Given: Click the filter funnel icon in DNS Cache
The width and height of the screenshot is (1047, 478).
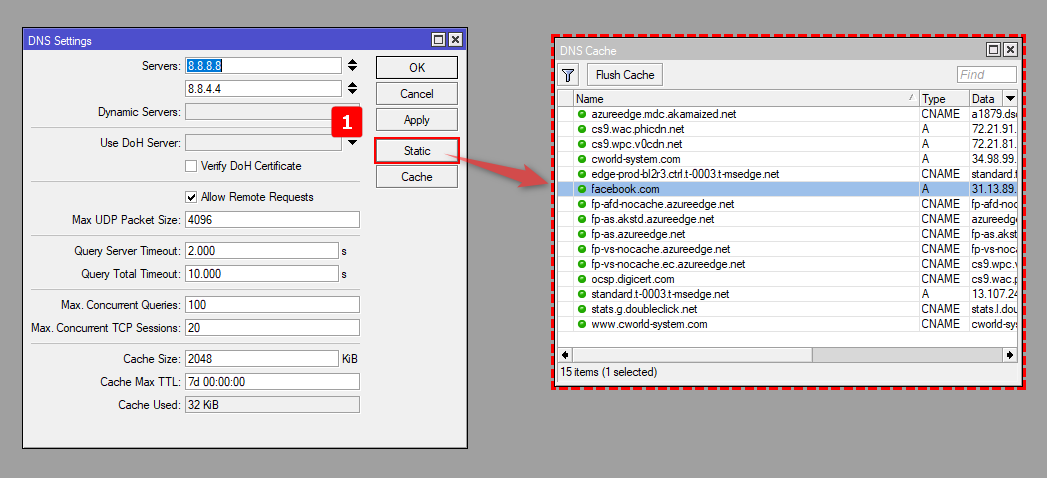Looking at the screenshot, I should pos(568,75).
